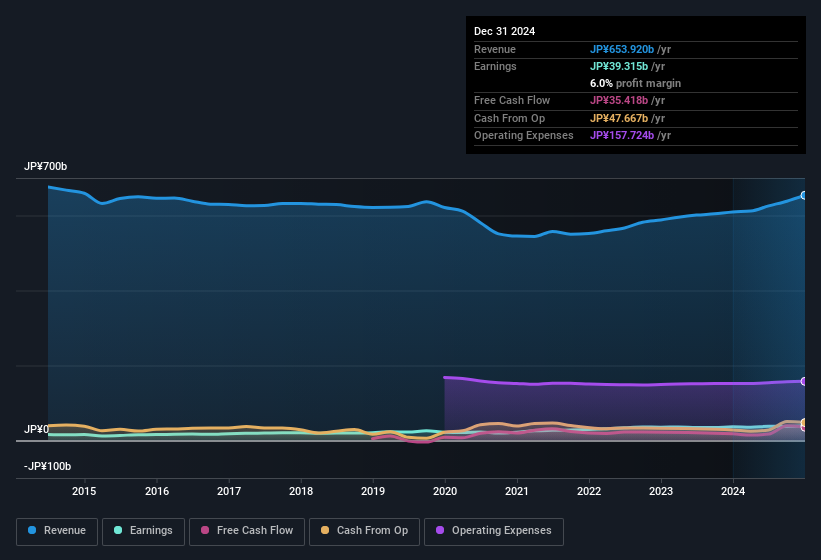The height and width of the screenshot is (560, 821).
Task: Click the 2024 year label on the axis
Action: point(733,491)
